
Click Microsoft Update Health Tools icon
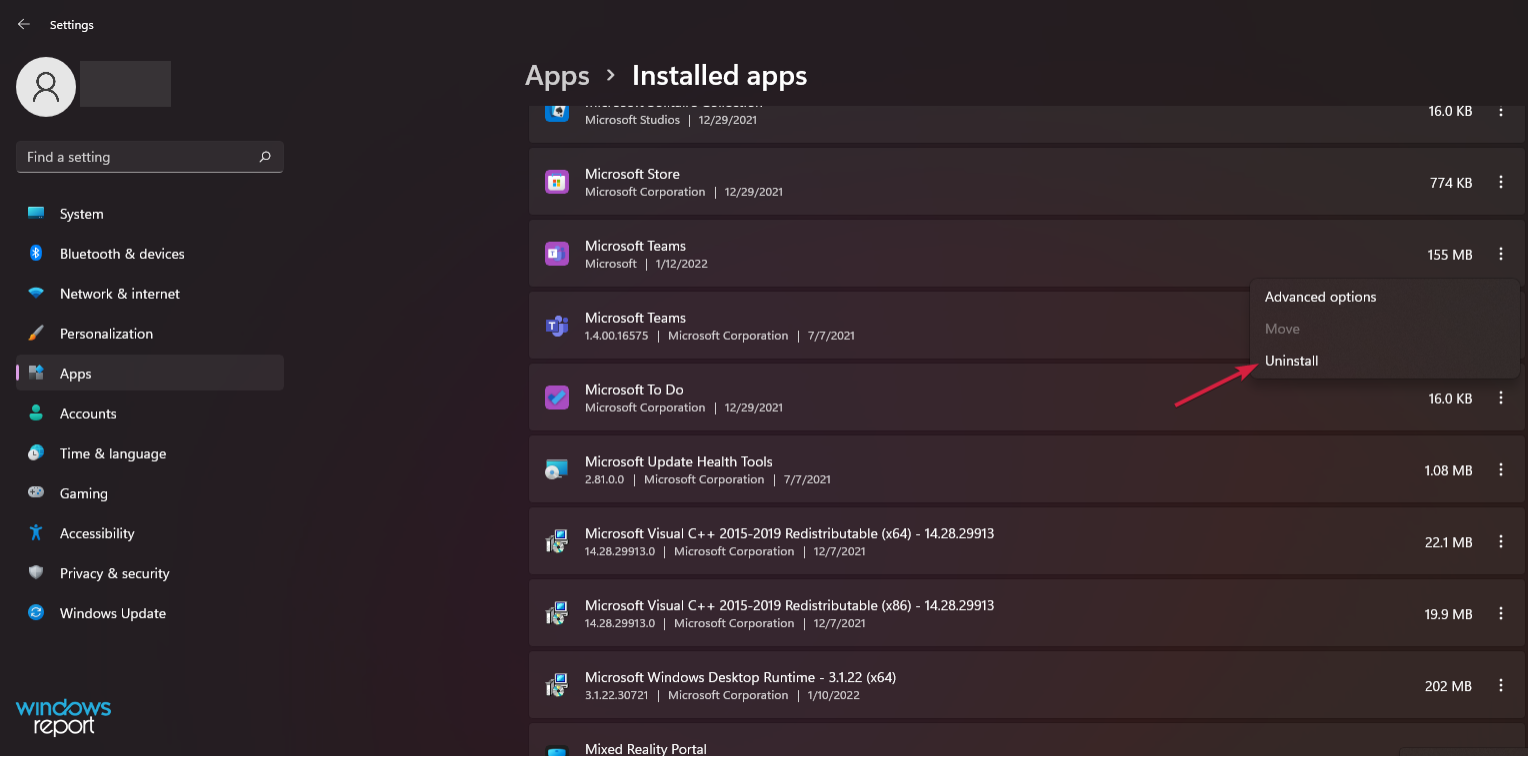(x=557, y=470)
